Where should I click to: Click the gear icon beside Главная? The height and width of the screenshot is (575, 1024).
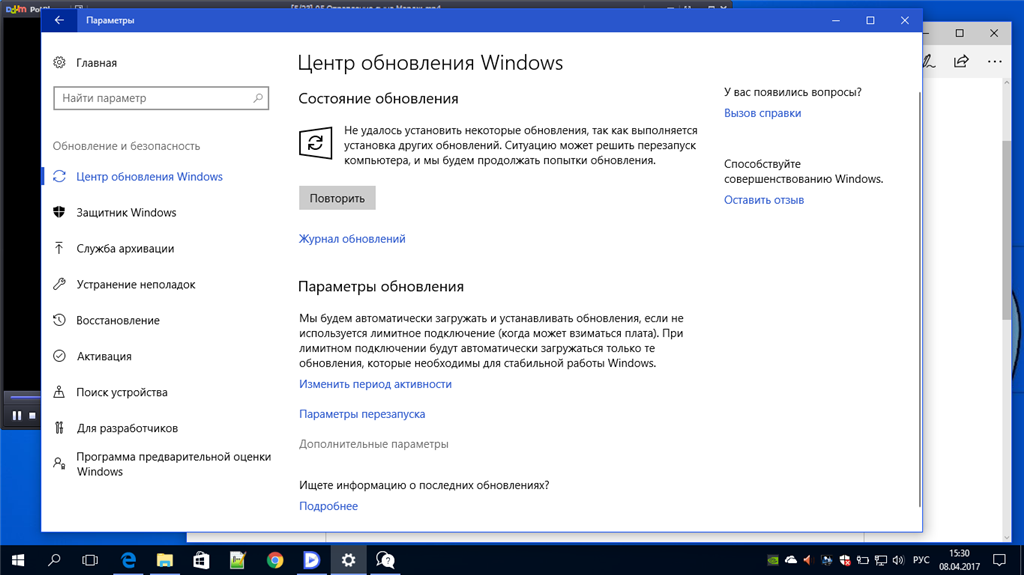point(59,62)
